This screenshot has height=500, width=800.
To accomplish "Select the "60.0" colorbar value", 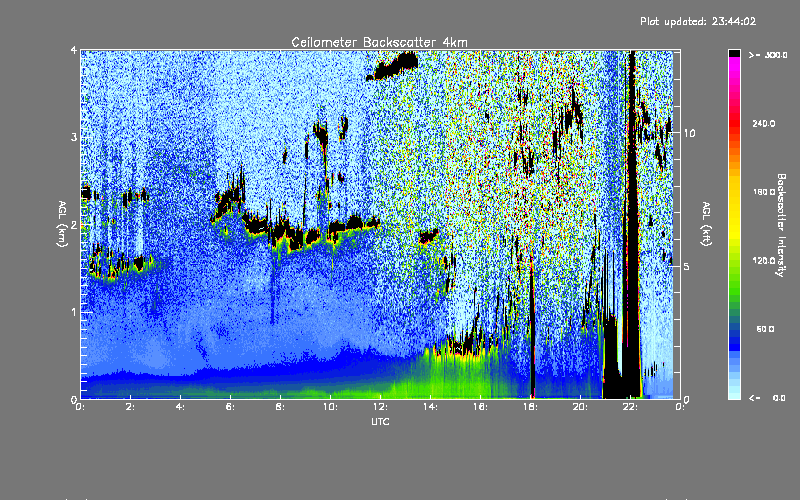I will point(765,329).
